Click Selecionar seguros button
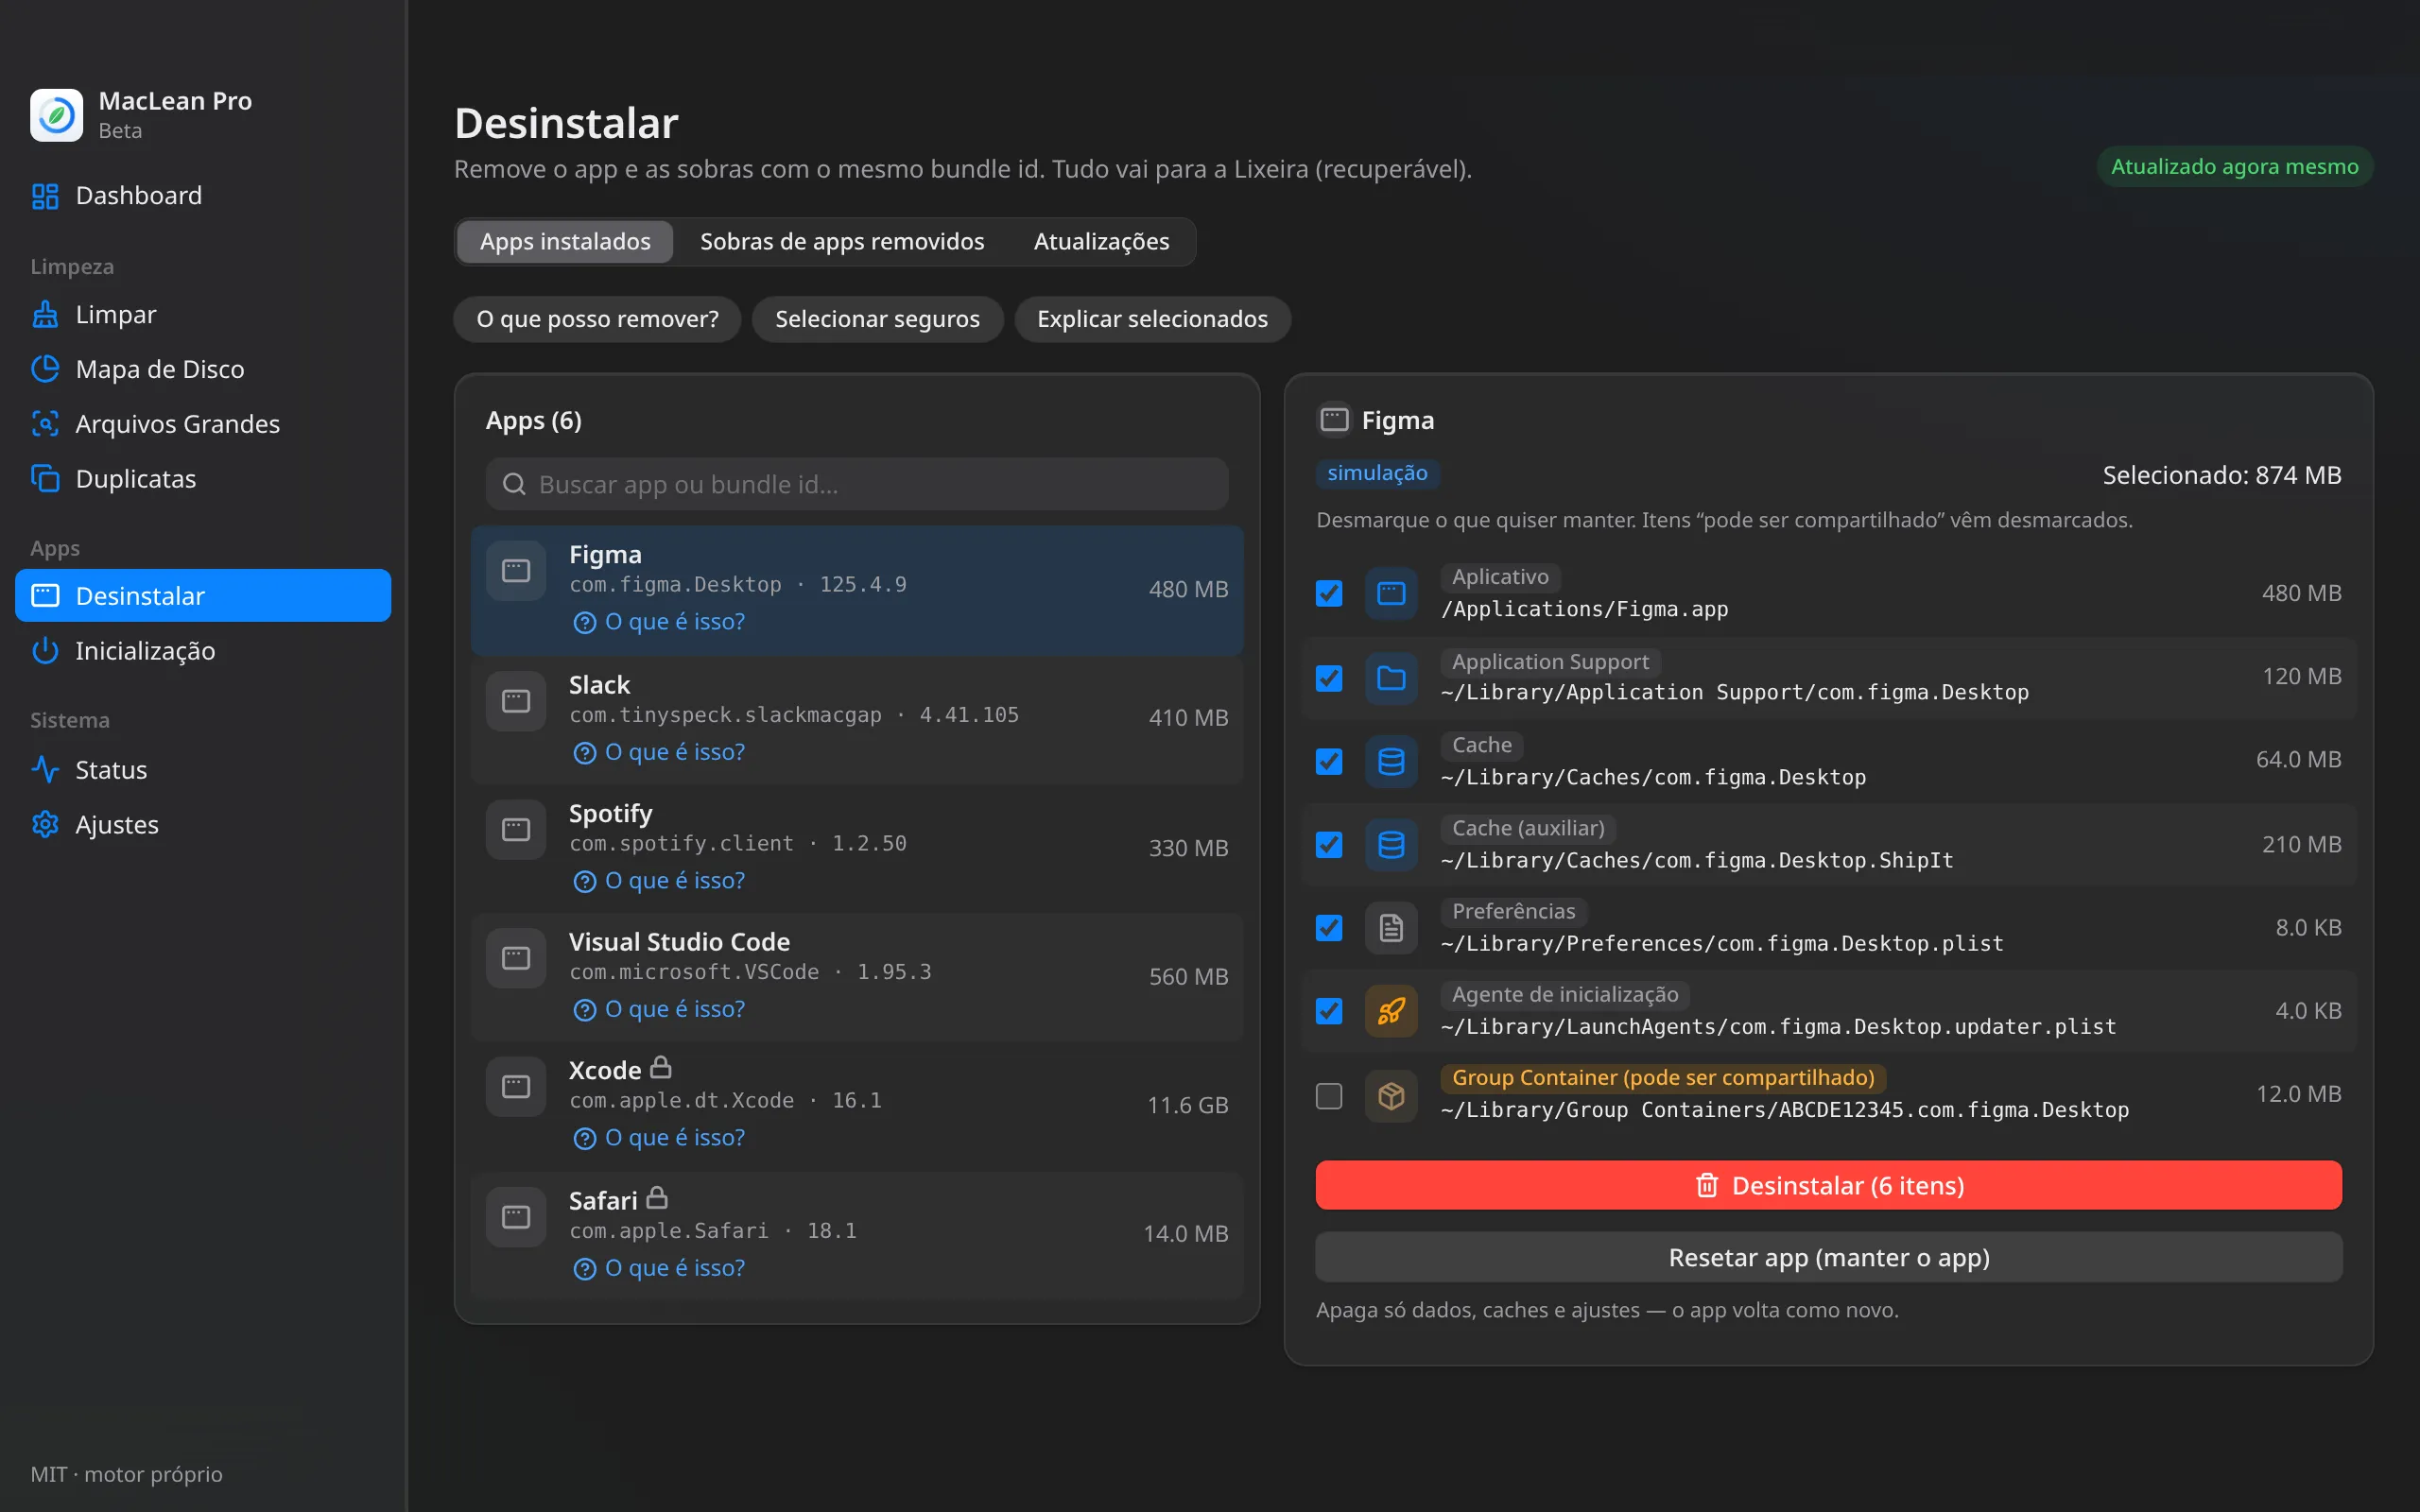This screenshot has height=1512, width=2420. 877,319
